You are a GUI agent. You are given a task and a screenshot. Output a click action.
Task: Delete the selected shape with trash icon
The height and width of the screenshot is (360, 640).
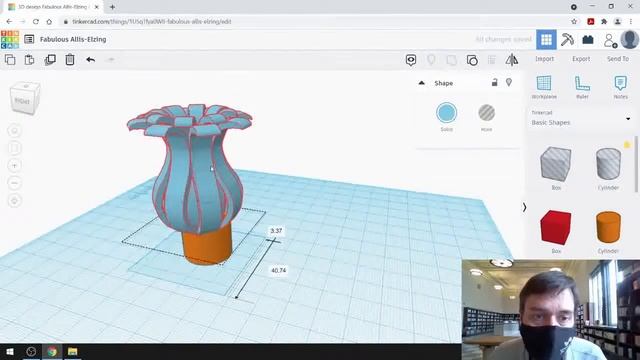point(70,60)
